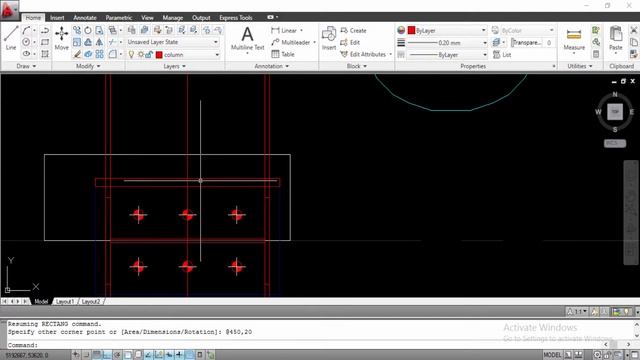Open the Express Tools ribbon tab
Screen dimensions: 640x360
pyautogui.click(x=236, y=18)
